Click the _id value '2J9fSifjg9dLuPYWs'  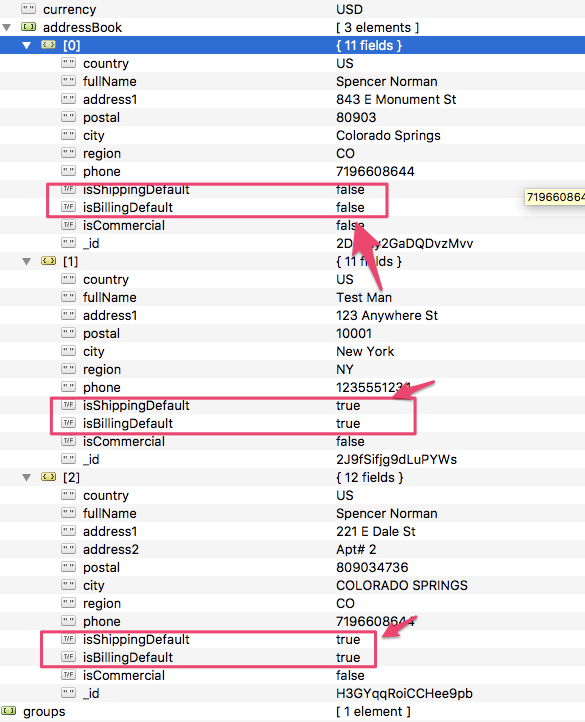397,460
